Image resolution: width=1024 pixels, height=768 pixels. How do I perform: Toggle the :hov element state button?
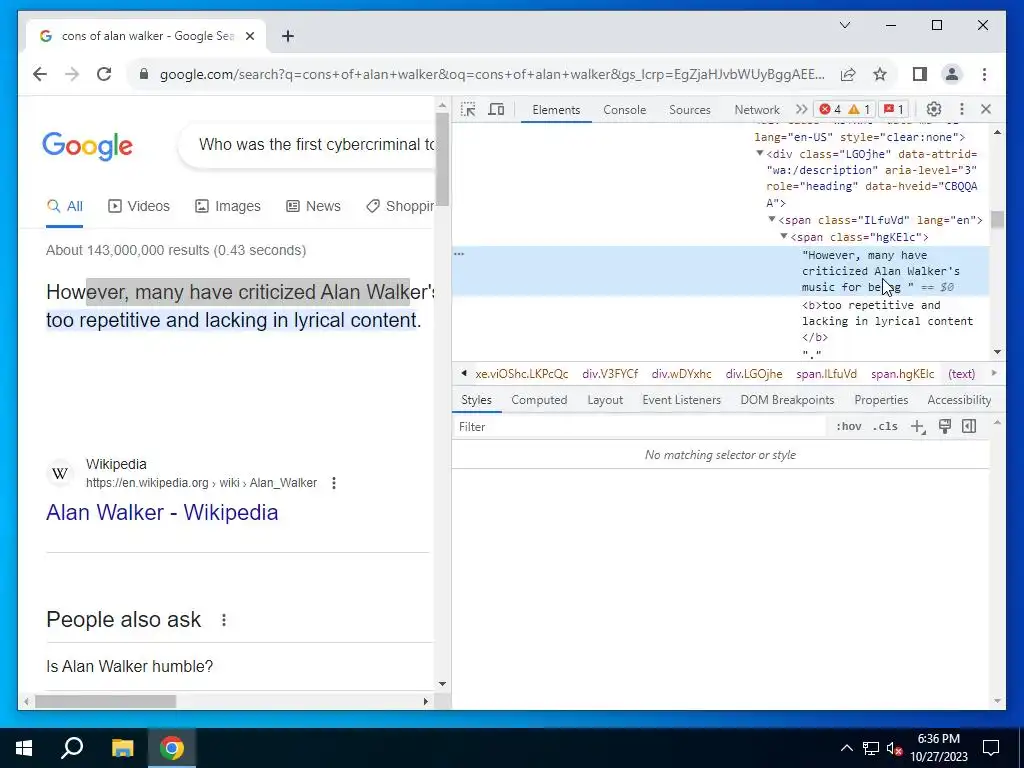tap(848, 426)
